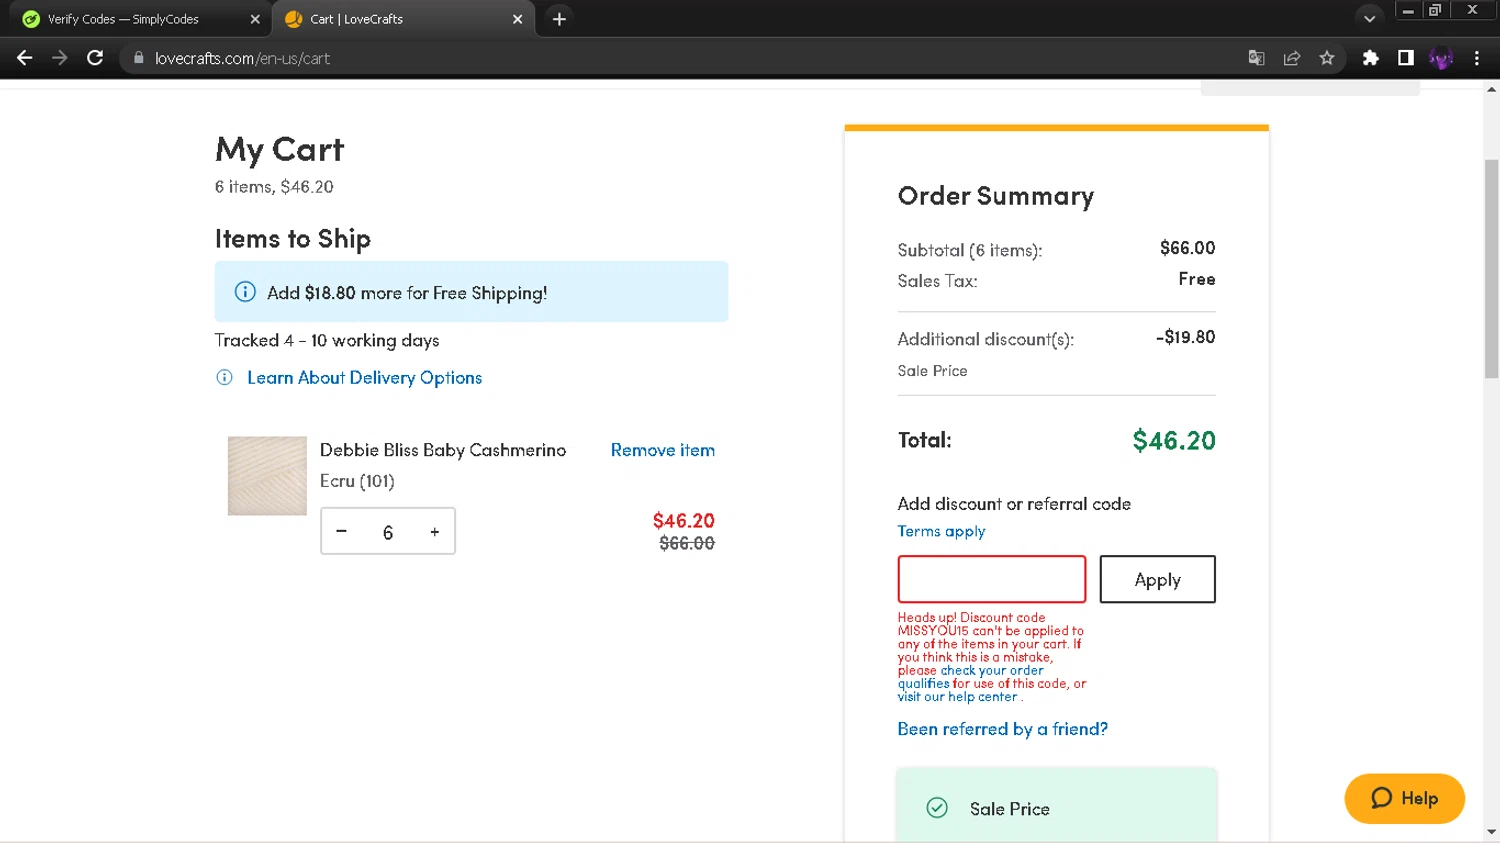Viewport: 1500px width, 843px height.
Task: Apply the discount code
Action: coord(1157,580)
